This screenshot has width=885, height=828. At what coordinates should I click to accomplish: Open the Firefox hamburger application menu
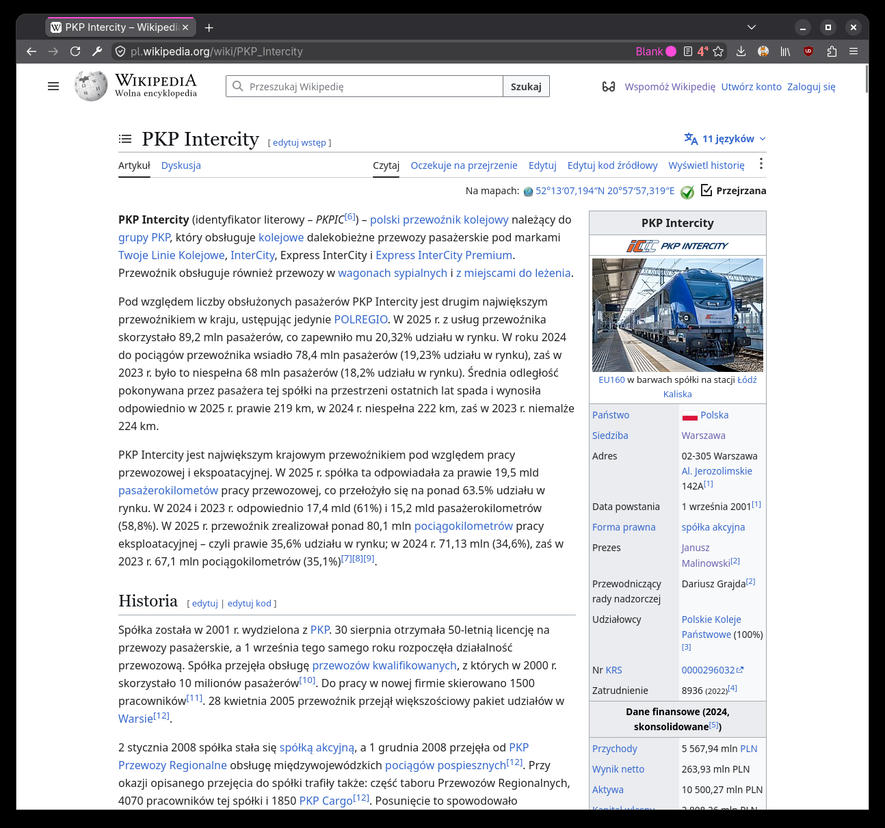point(853,51)
